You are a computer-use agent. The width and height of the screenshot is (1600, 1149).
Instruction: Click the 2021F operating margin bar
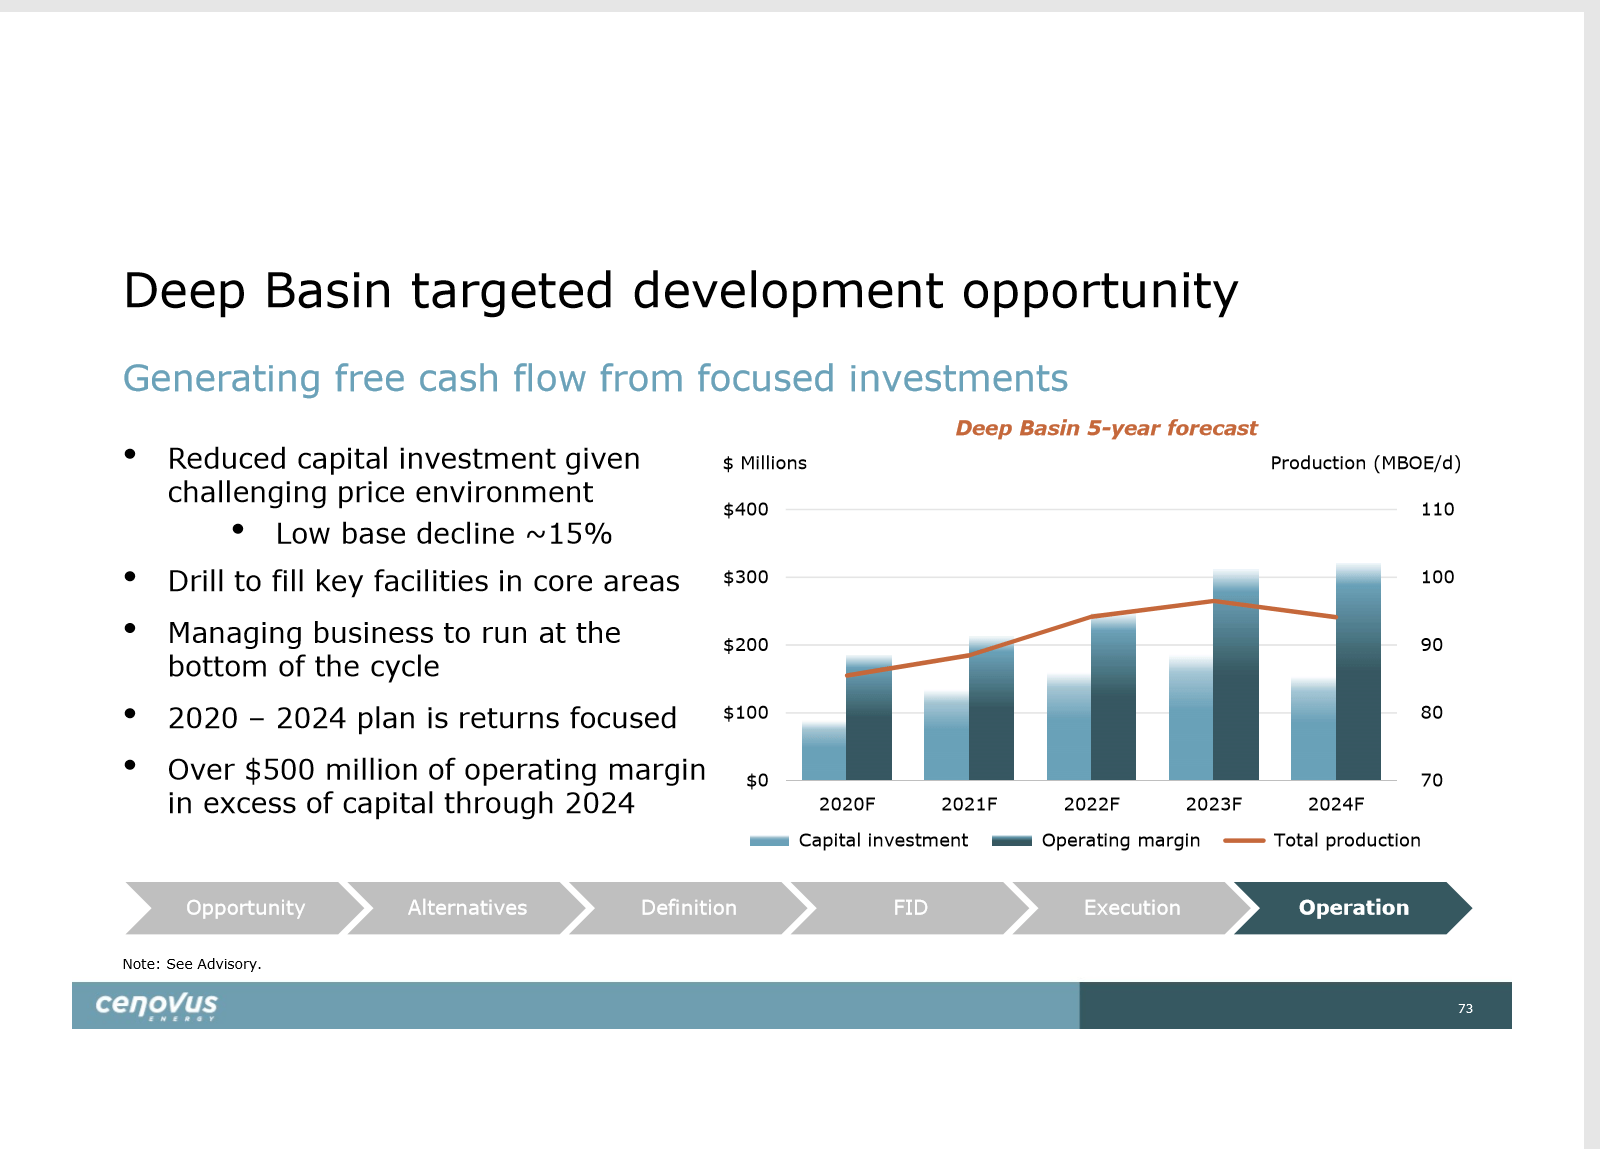[x=991, y=708]
